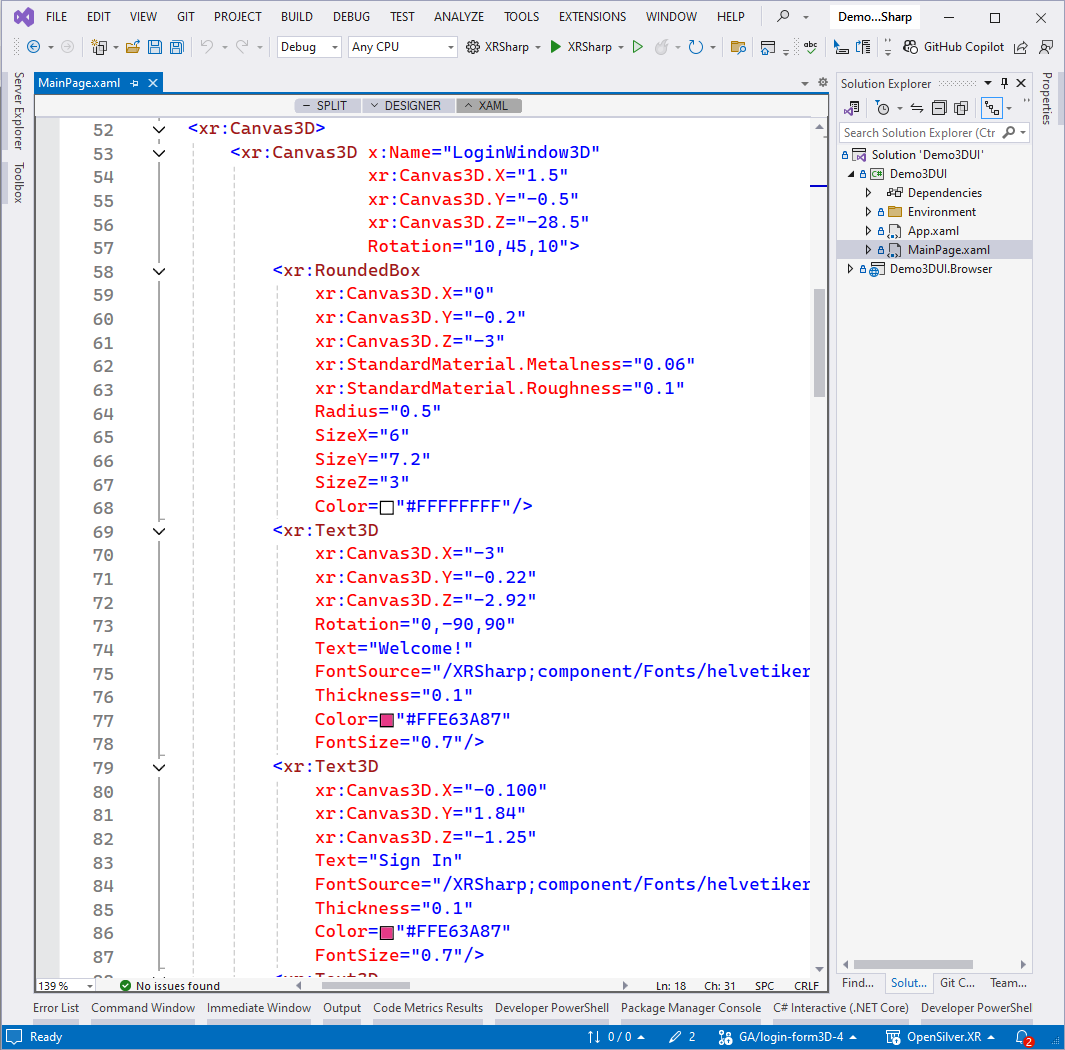The height and width of the screenshot is (1050, 1065).
Task: Open the Error List tab
Action: 56,1008
